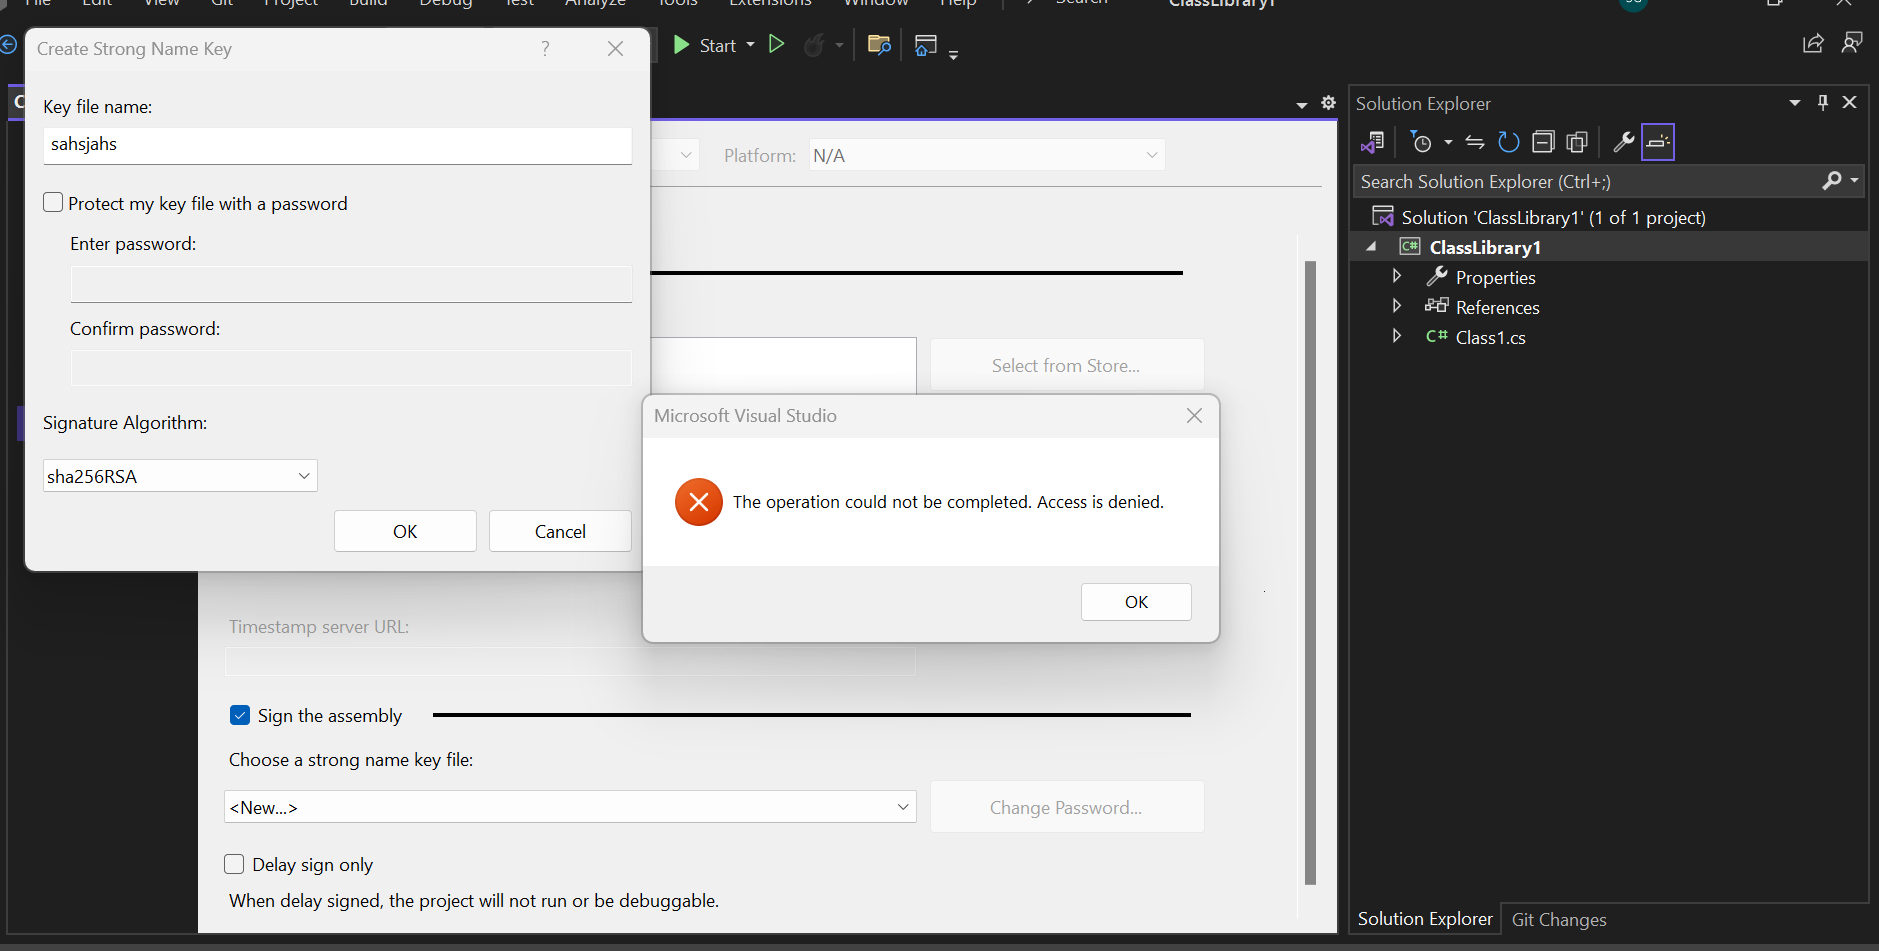Click OK in Create Strong Name Key dialog

[405, 531]
